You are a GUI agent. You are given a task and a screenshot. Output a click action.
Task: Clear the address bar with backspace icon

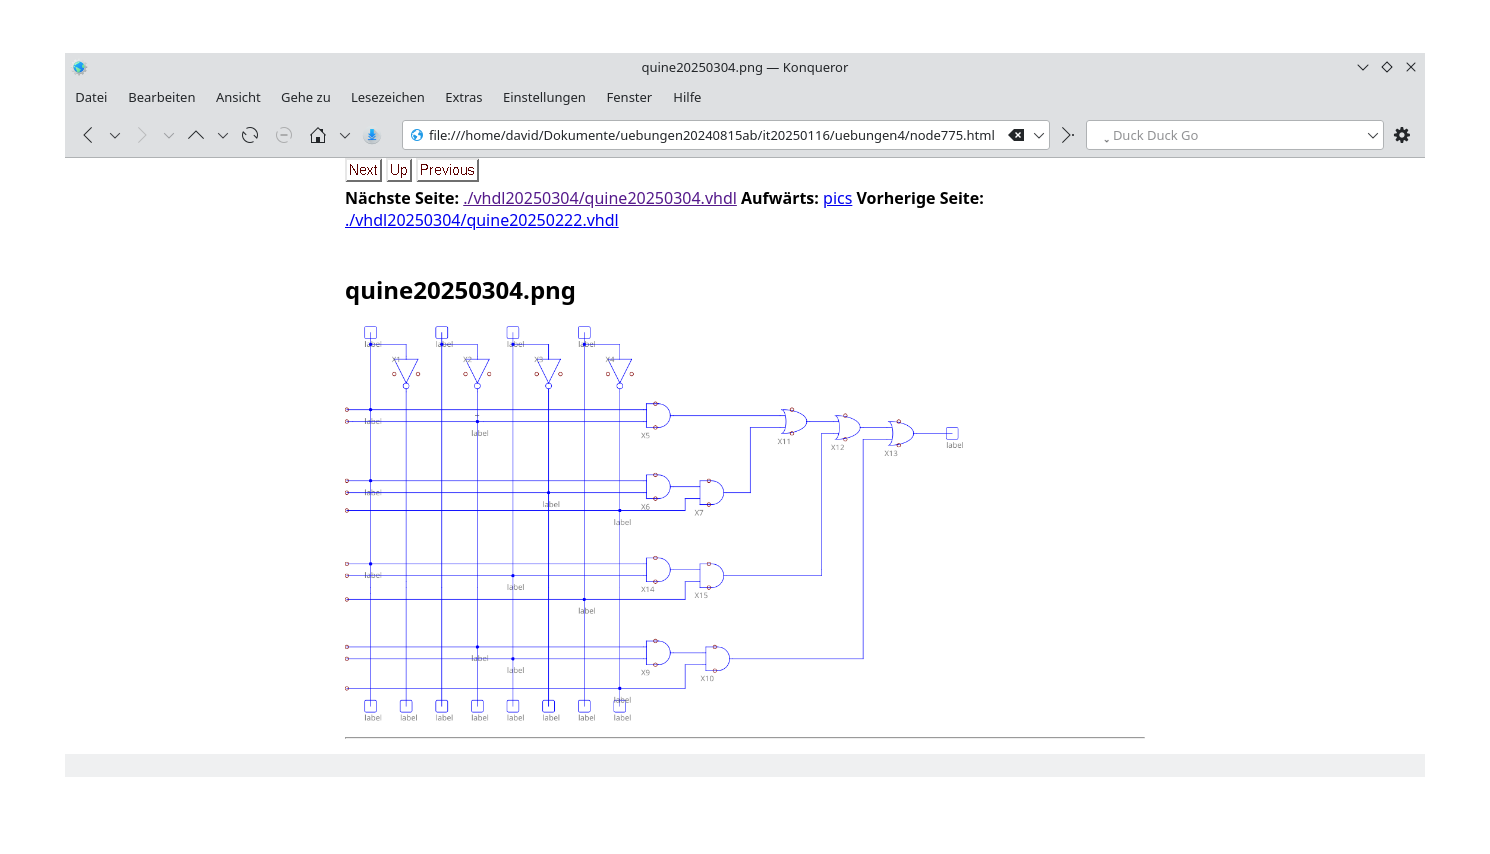1017,134
